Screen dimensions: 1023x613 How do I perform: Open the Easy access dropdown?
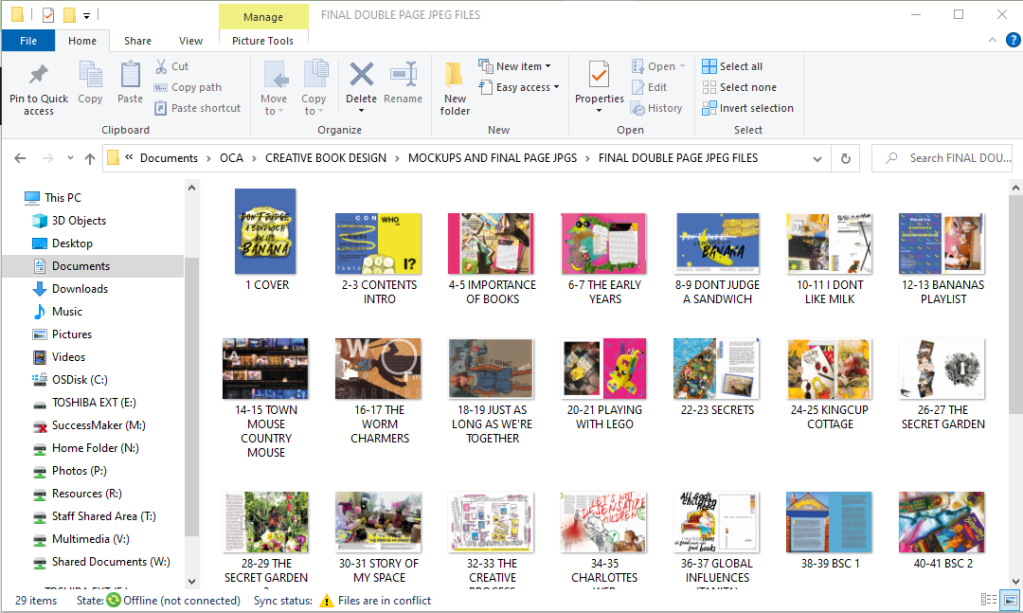520,87
